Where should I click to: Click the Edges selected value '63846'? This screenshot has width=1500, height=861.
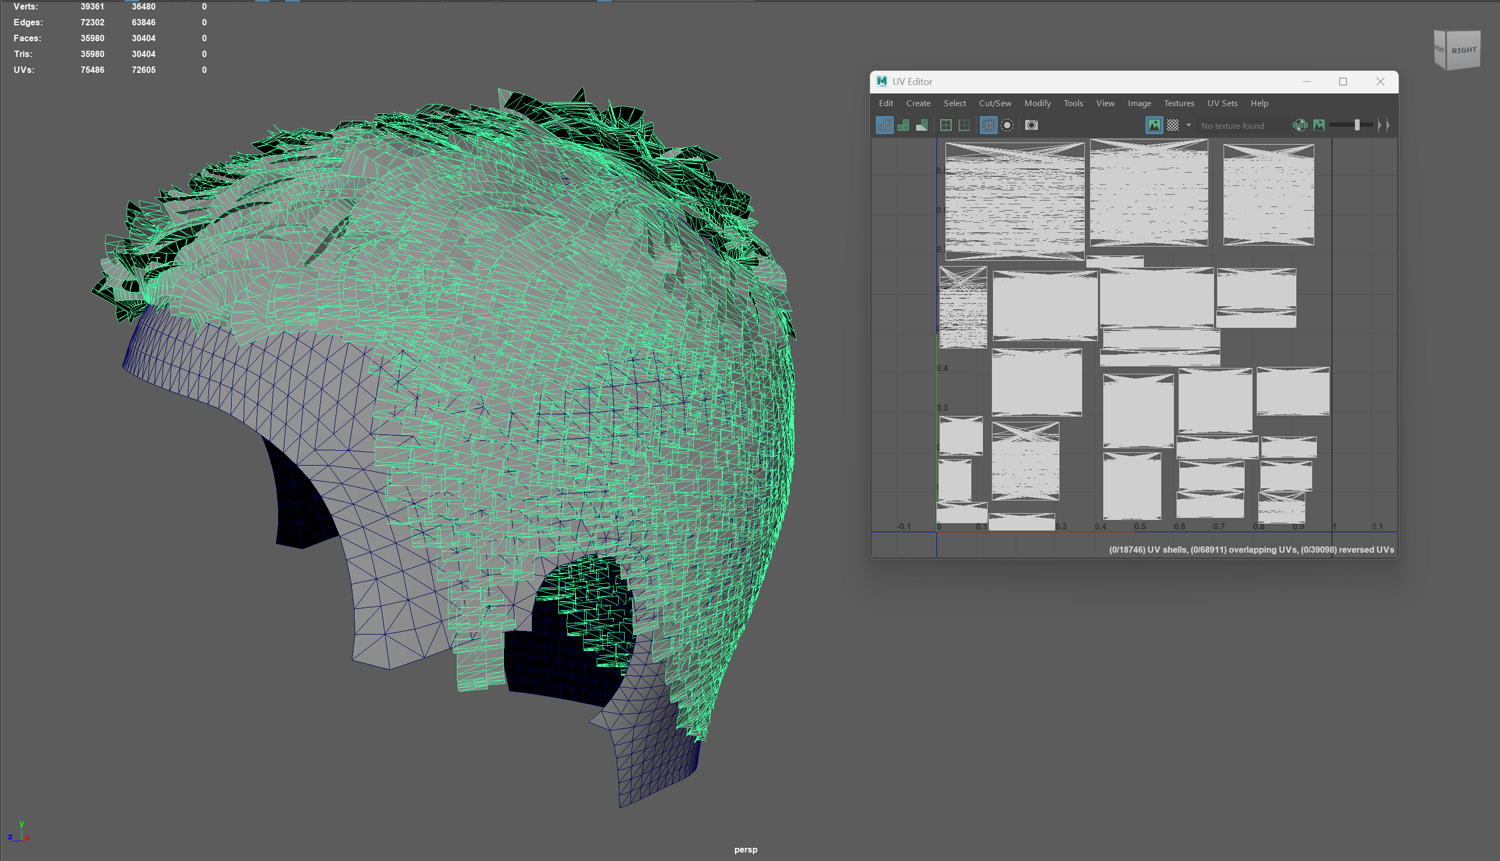[x=143, y=22]
